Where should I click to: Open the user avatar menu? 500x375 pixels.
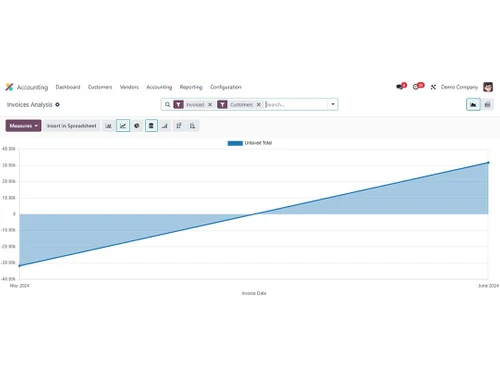pyautogui.click(x=488, y=87)
